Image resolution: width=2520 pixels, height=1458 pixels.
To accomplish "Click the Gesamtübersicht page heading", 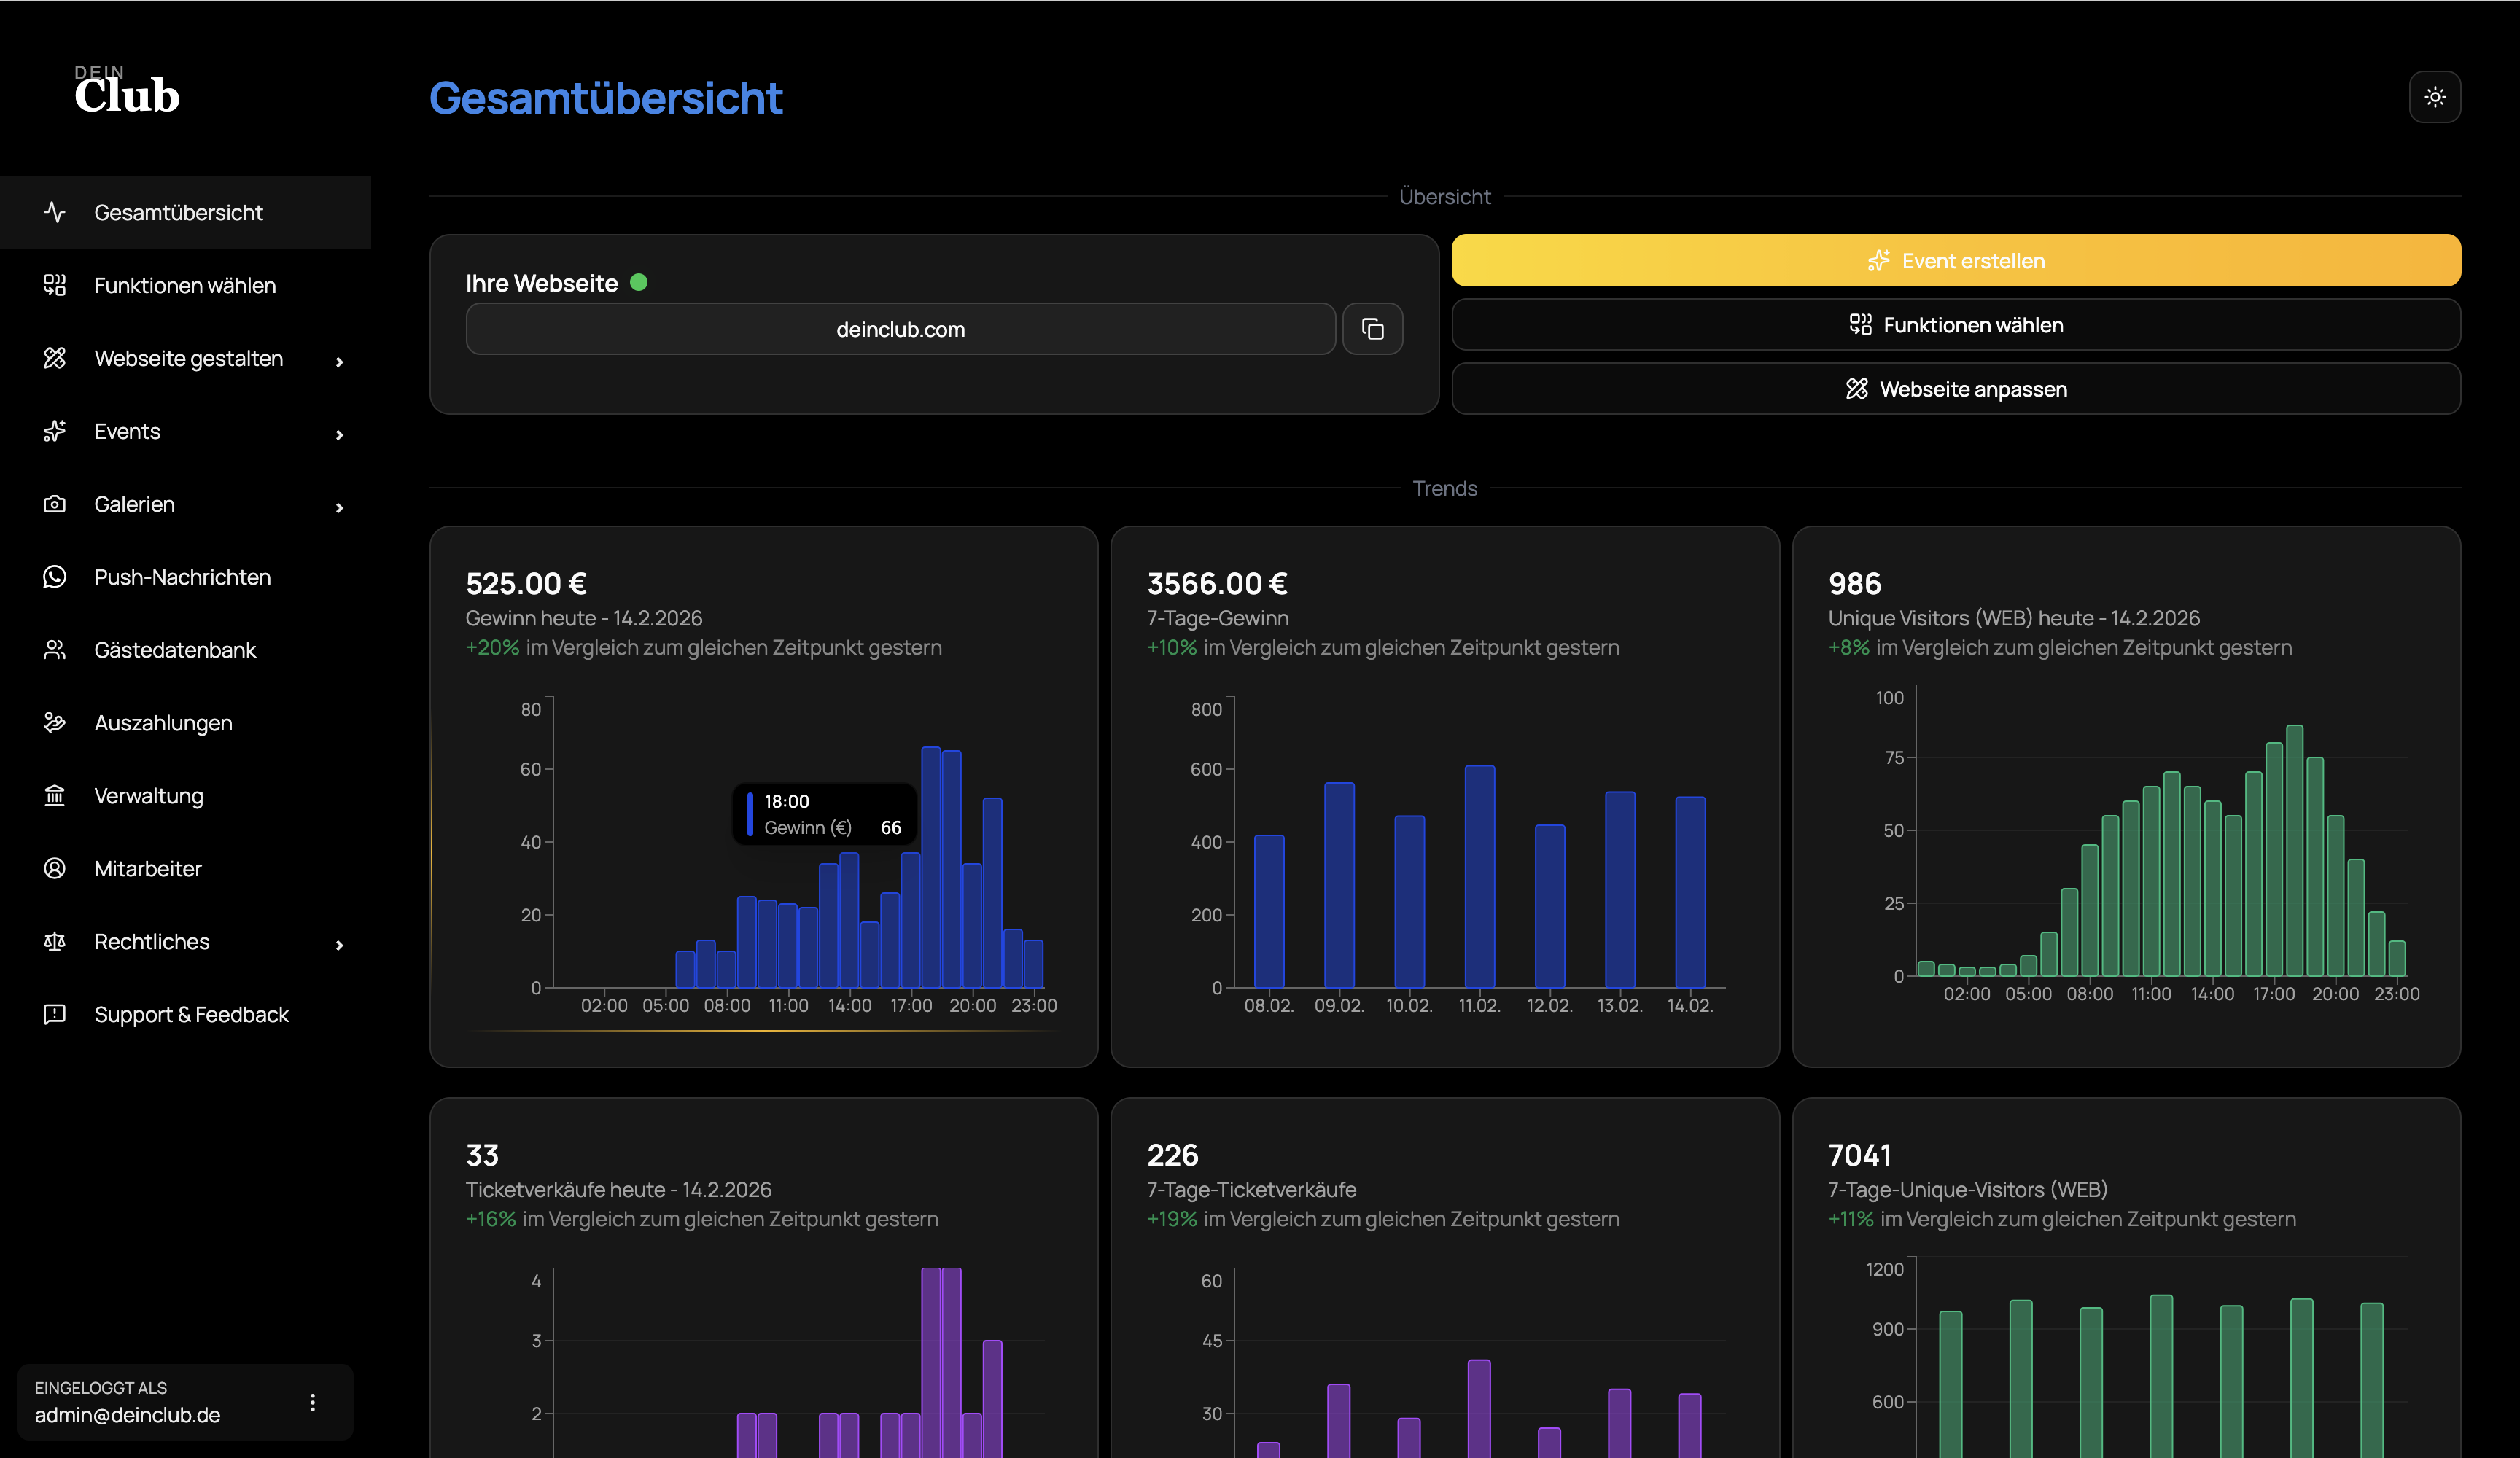I will pyautogui.click(x=606, y=98).
